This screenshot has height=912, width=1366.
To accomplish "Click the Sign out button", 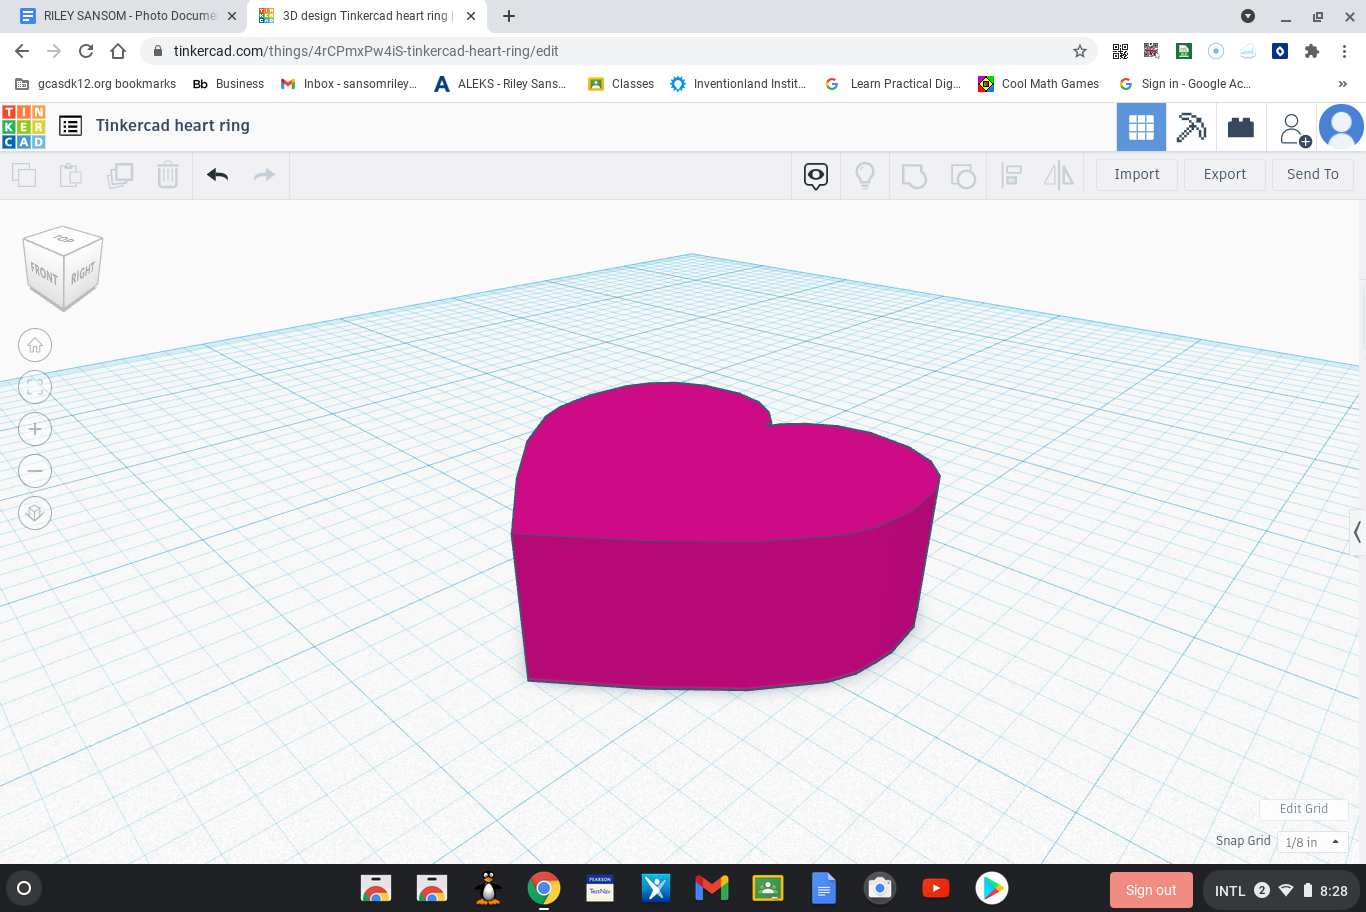I will tap(1151, 890).
